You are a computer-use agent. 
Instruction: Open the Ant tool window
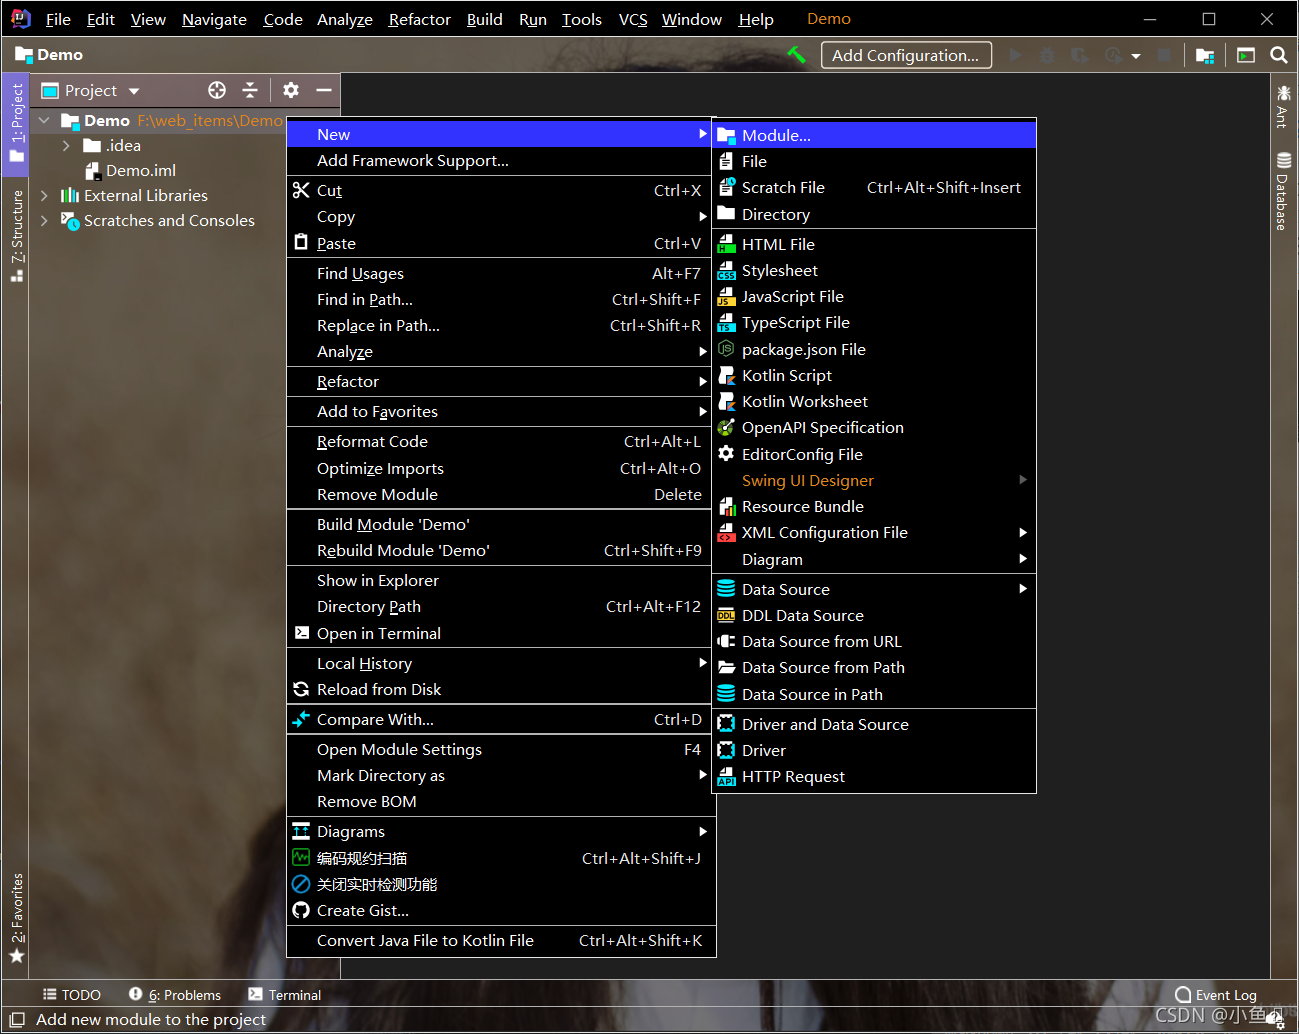tap(1283, 106)
